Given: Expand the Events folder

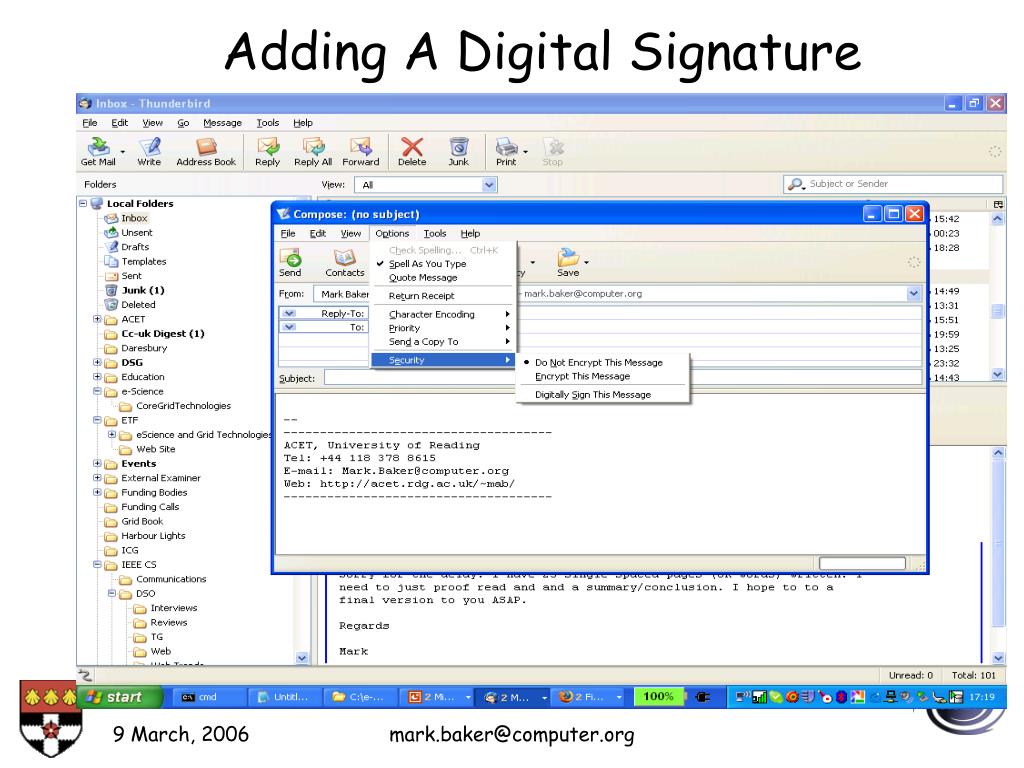Looking at the screenshot, I should tap(97, 464).
